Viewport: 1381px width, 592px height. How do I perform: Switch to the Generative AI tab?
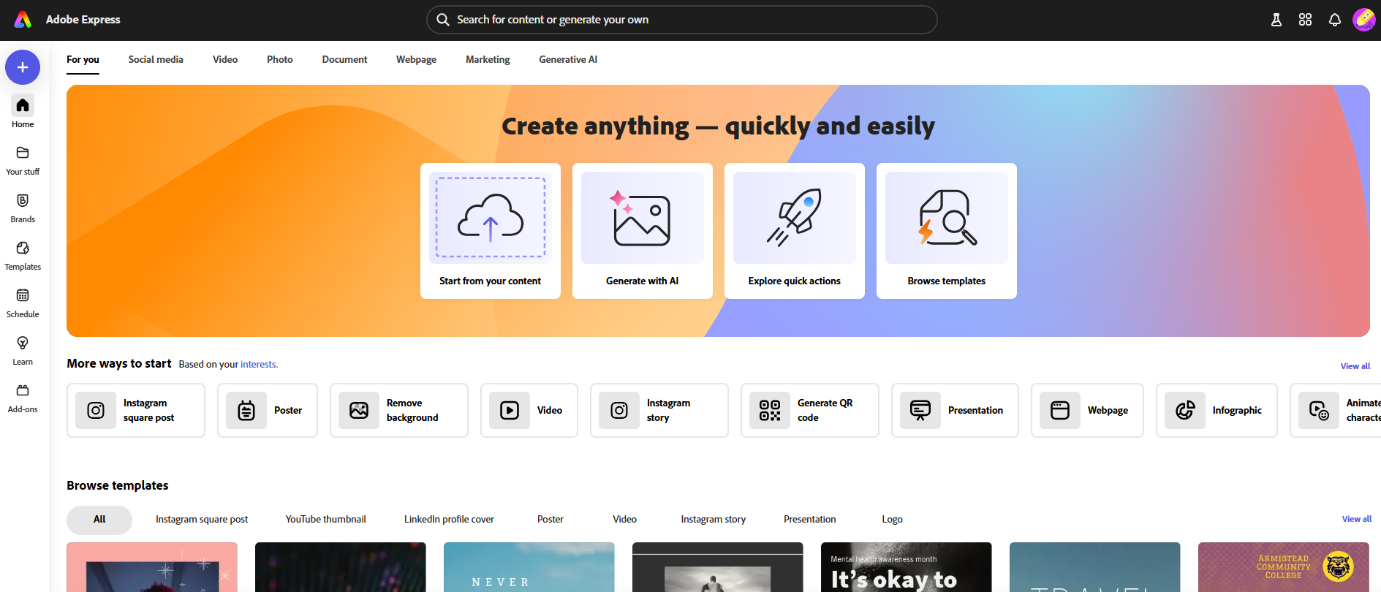(x=568, y=60)
